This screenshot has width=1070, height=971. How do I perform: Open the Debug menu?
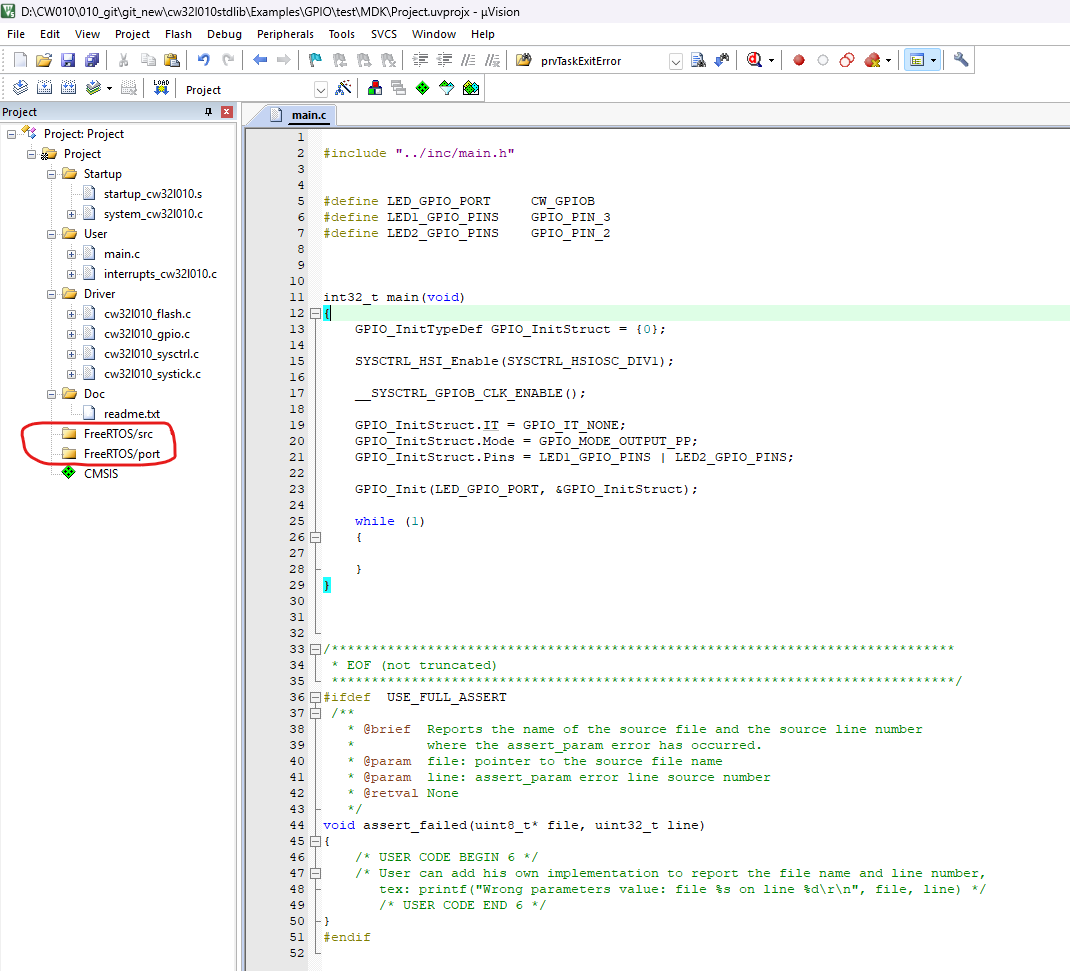click(x=225, y=34)
